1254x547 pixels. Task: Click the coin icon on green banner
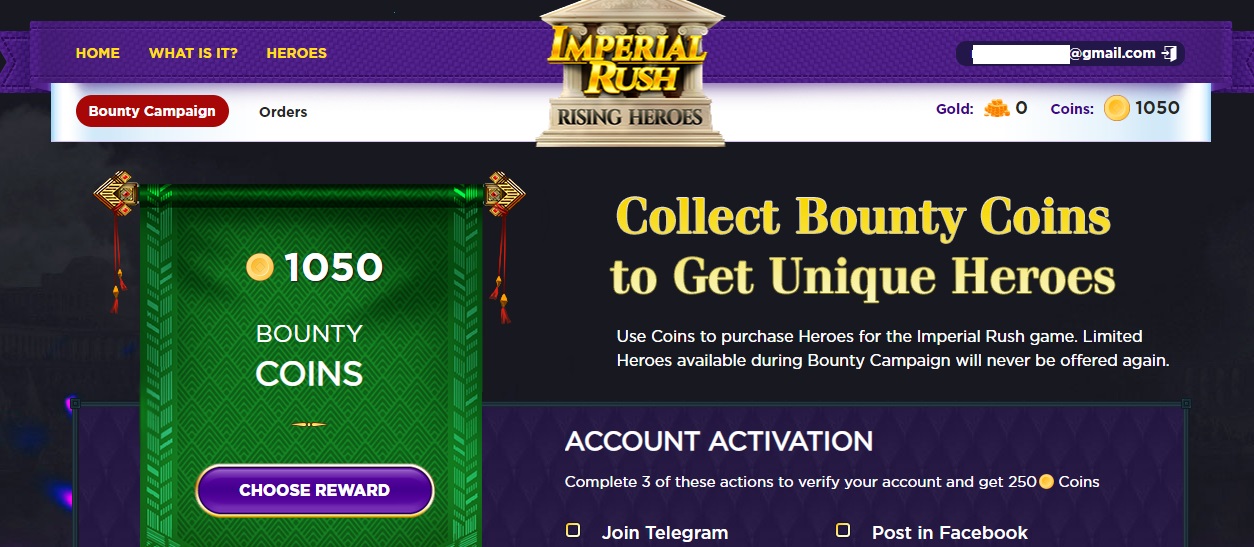(260, 267)
